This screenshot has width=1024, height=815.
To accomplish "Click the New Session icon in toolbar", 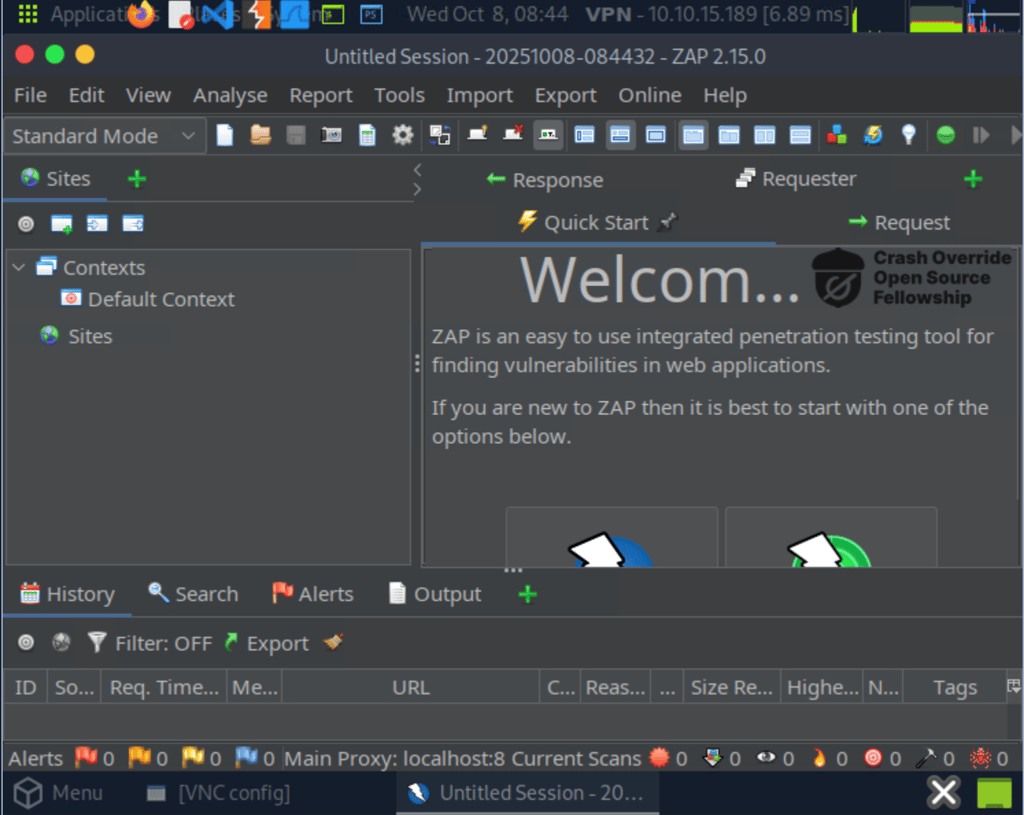I will tap(225, 135).
